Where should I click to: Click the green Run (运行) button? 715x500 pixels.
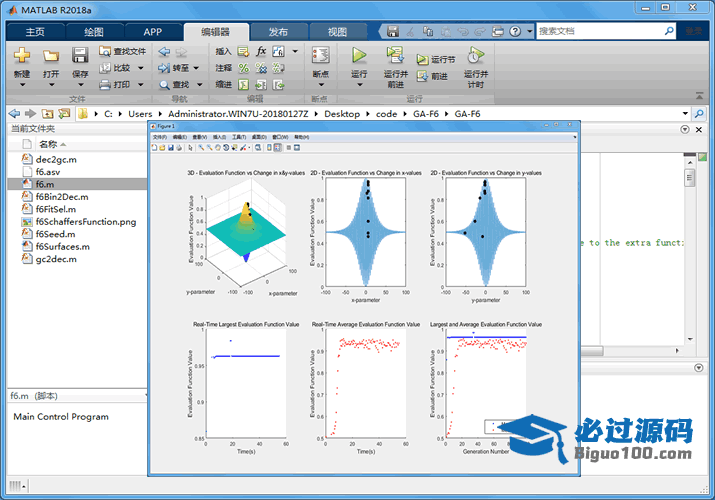[x=359, y=56]
